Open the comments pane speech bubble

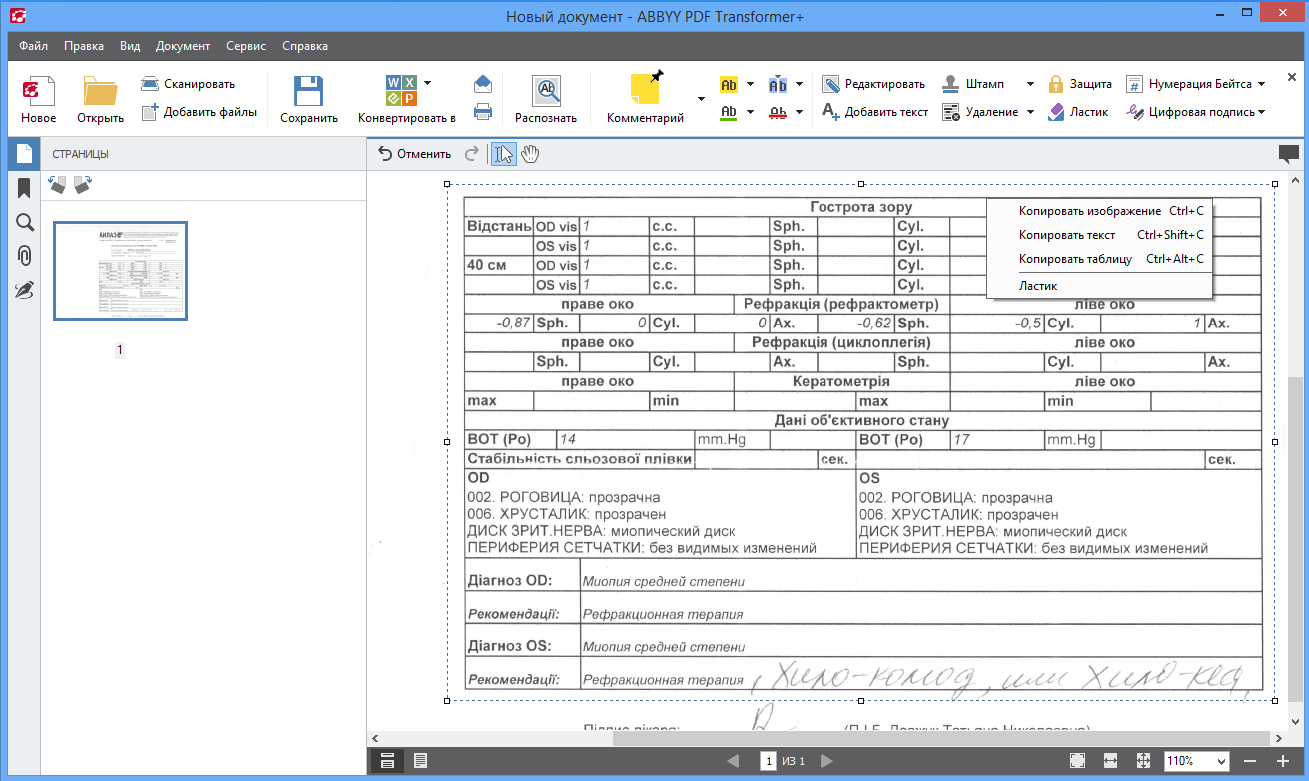pos(1288,154)
